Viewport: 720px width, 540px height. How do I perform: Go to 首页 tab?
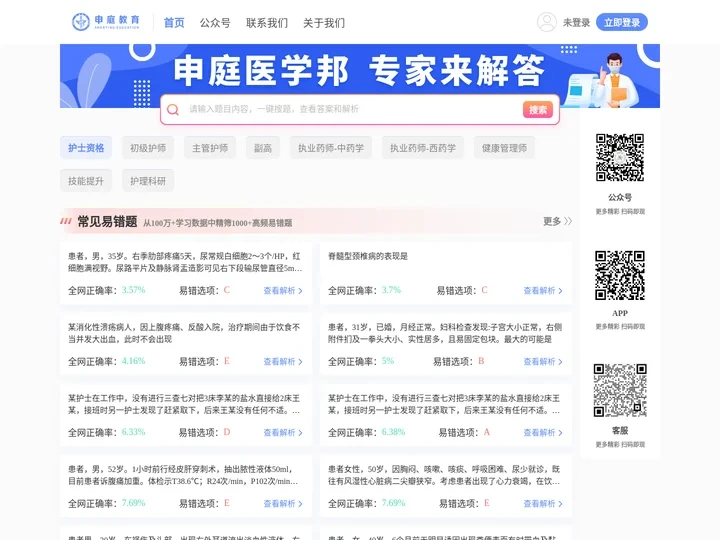(x=174, y=22)
